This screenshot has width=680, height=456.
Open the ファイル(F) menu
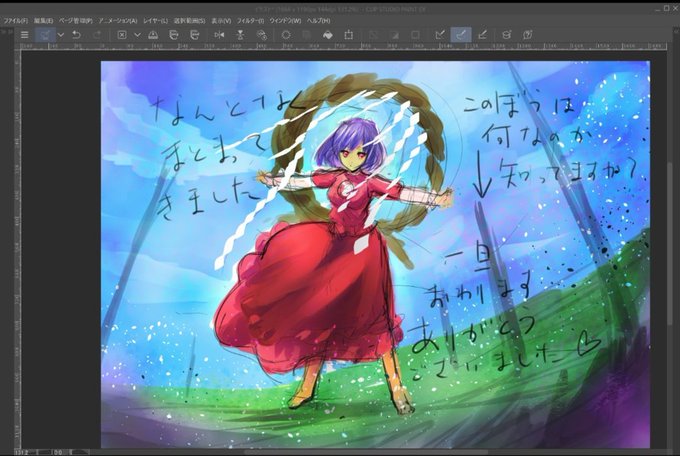(16, 20)
